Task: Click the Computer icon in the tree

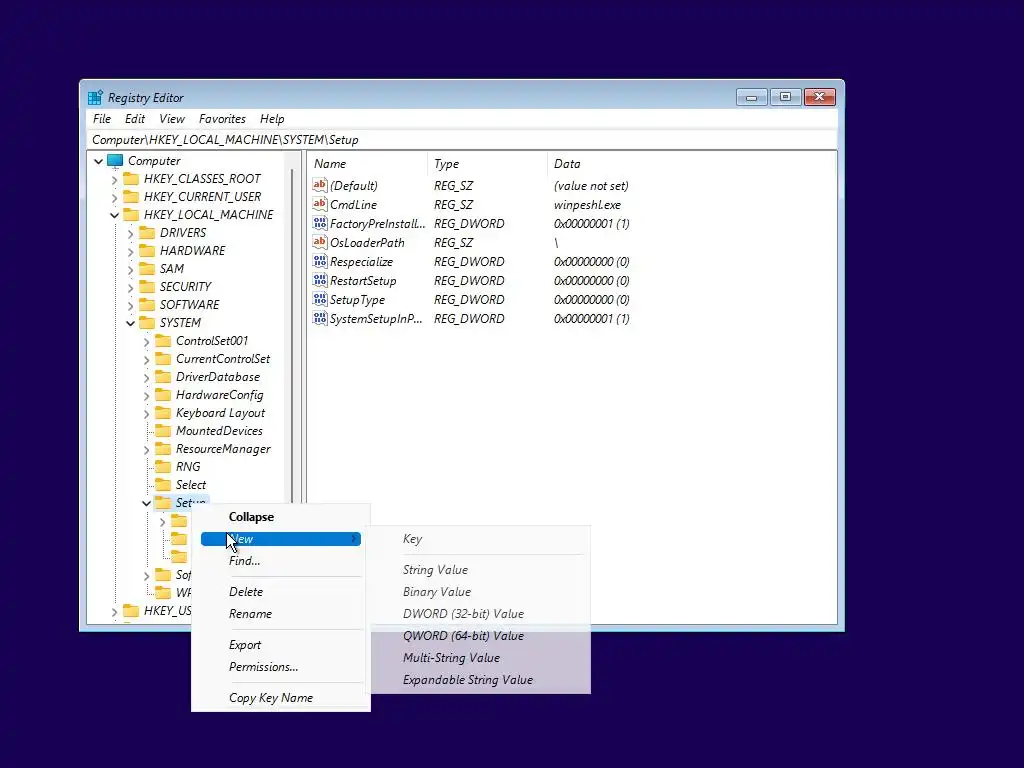Action: pyautogui.click(x=115, y=161)
